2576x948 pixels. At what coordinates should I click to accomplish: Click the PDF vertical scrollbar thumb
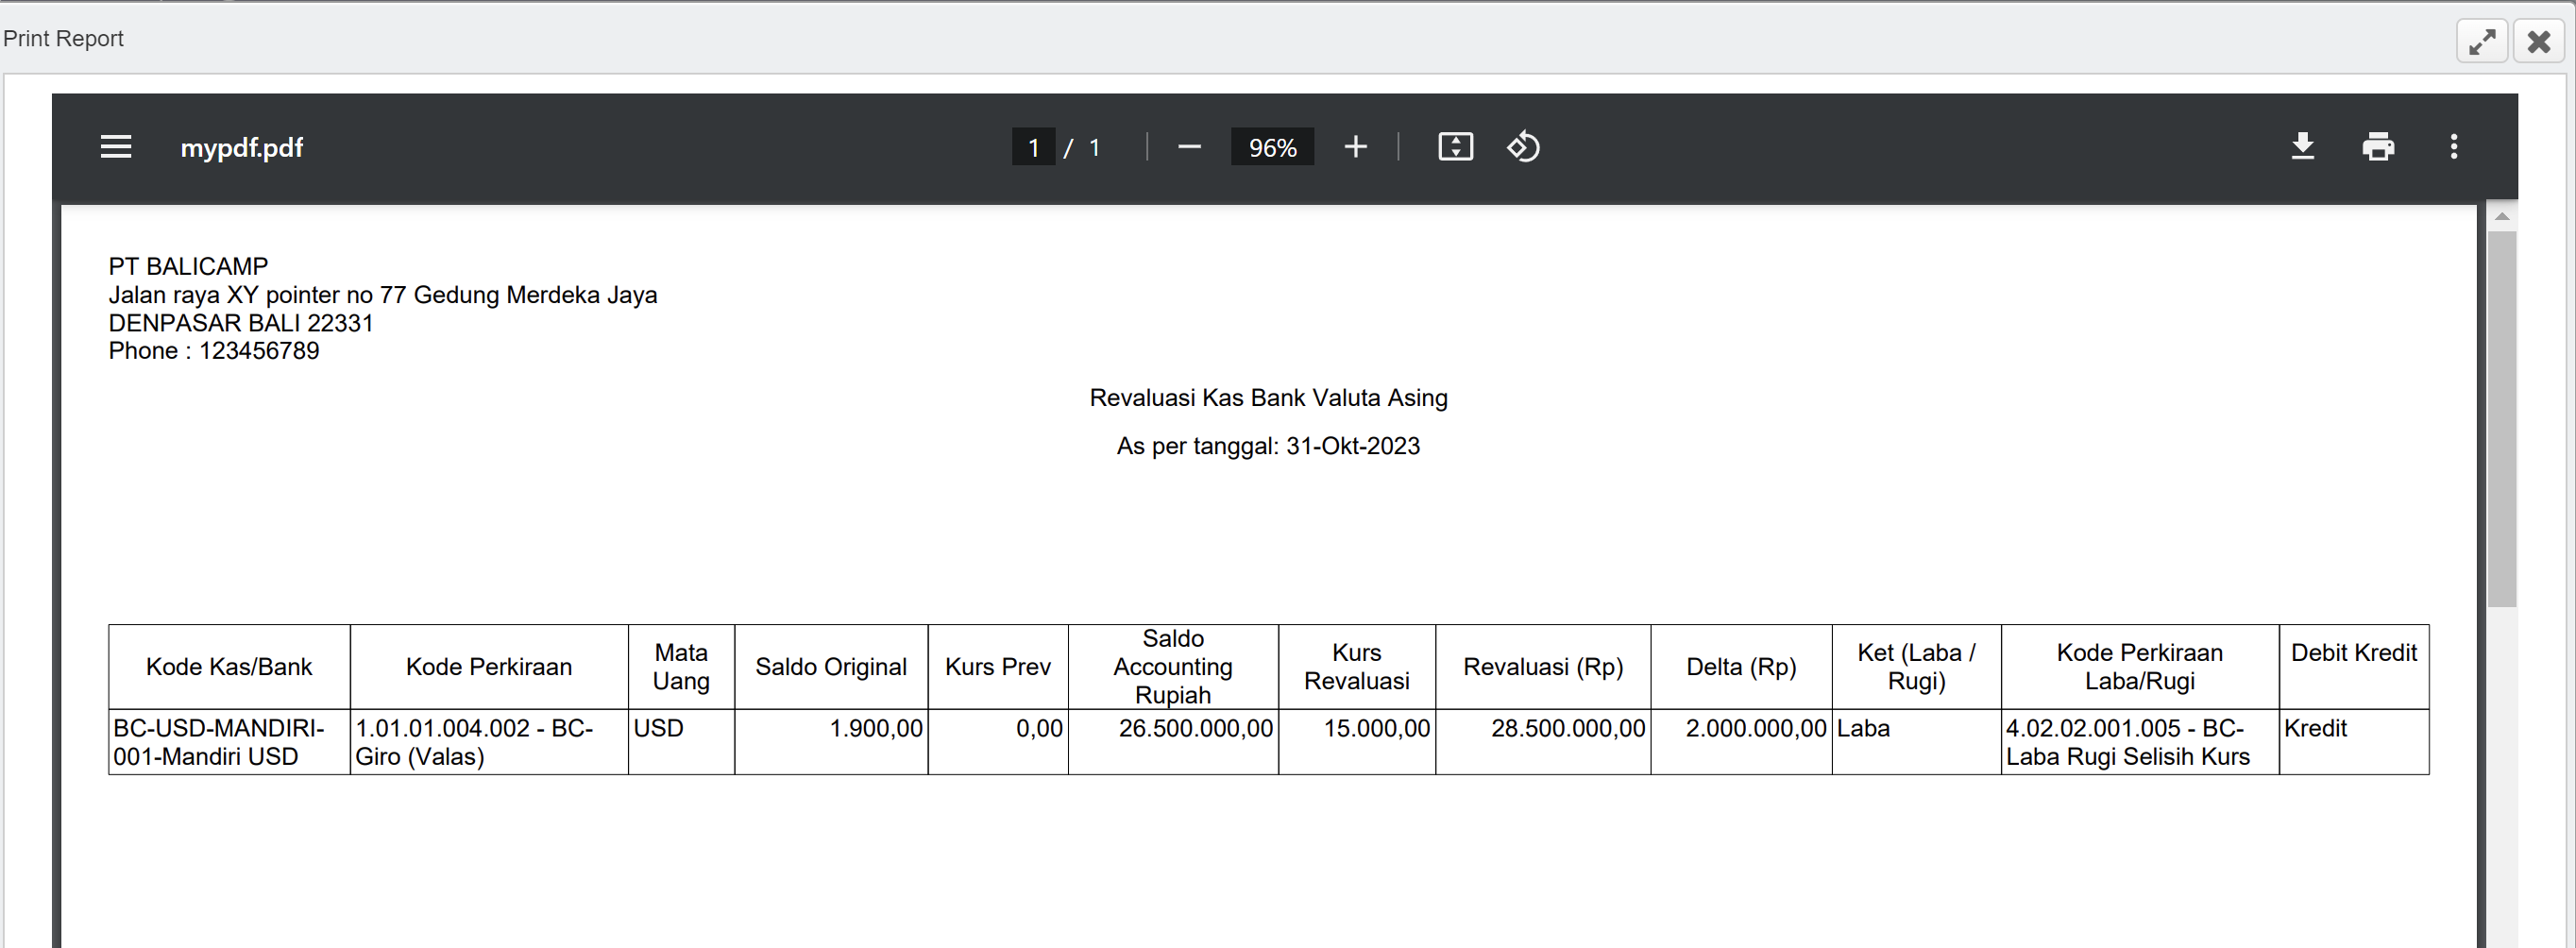2501,418
